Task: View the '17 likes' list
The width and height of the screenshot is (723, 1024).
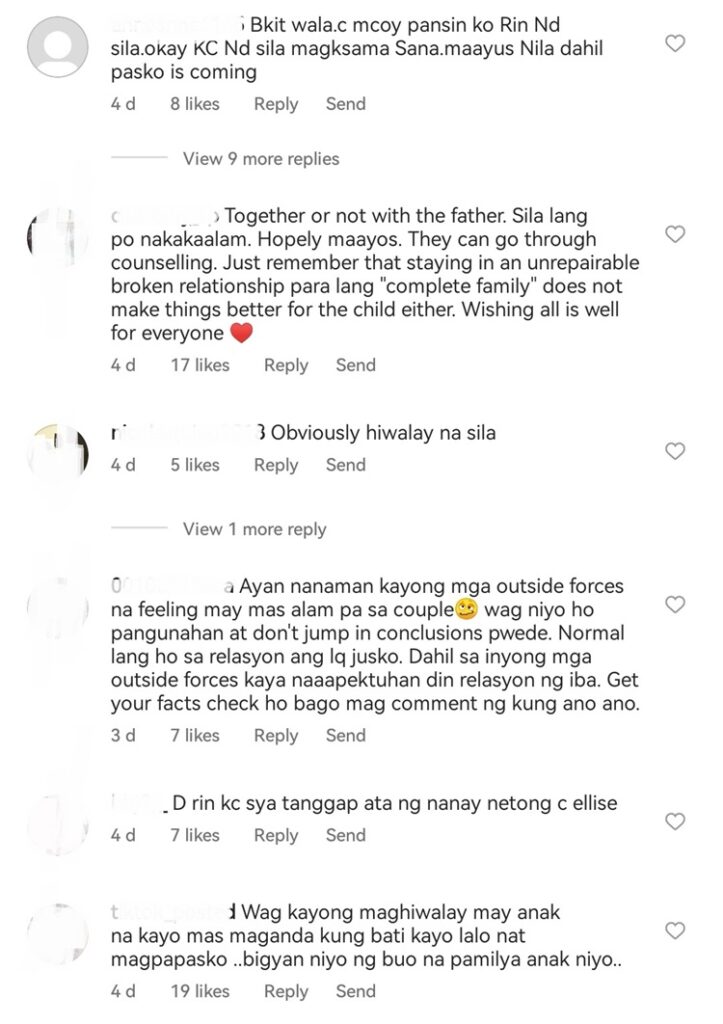Action: tap(200, 365)
